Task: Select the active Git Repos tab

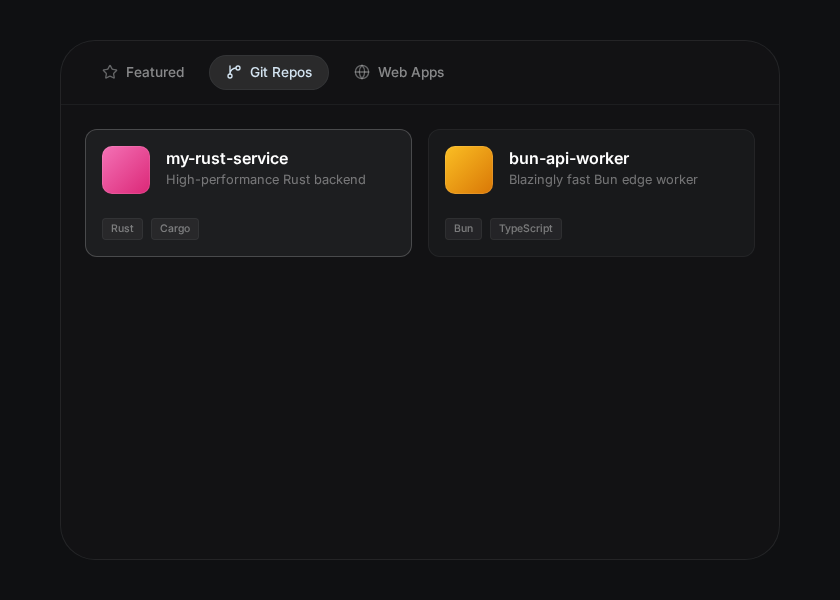Action: click(x=268, y=72)
